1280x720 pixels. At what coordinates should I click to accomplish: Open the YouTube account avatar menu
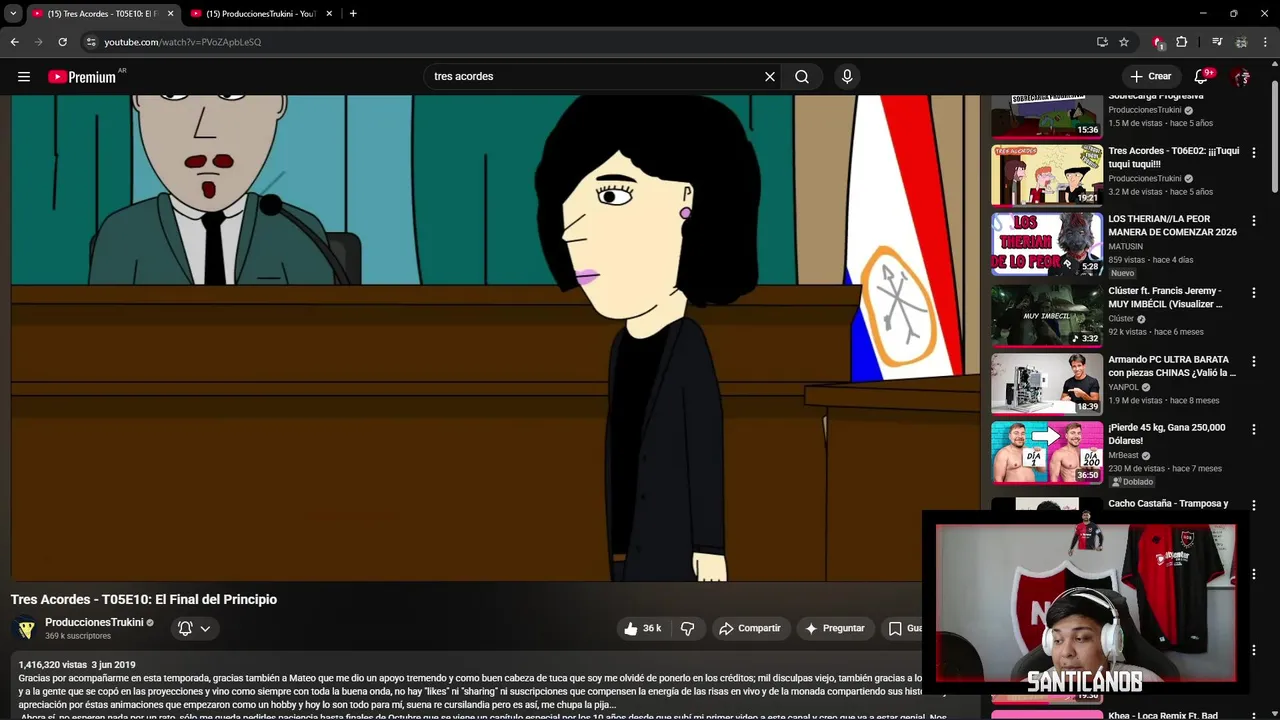(x=1241, y=77)
